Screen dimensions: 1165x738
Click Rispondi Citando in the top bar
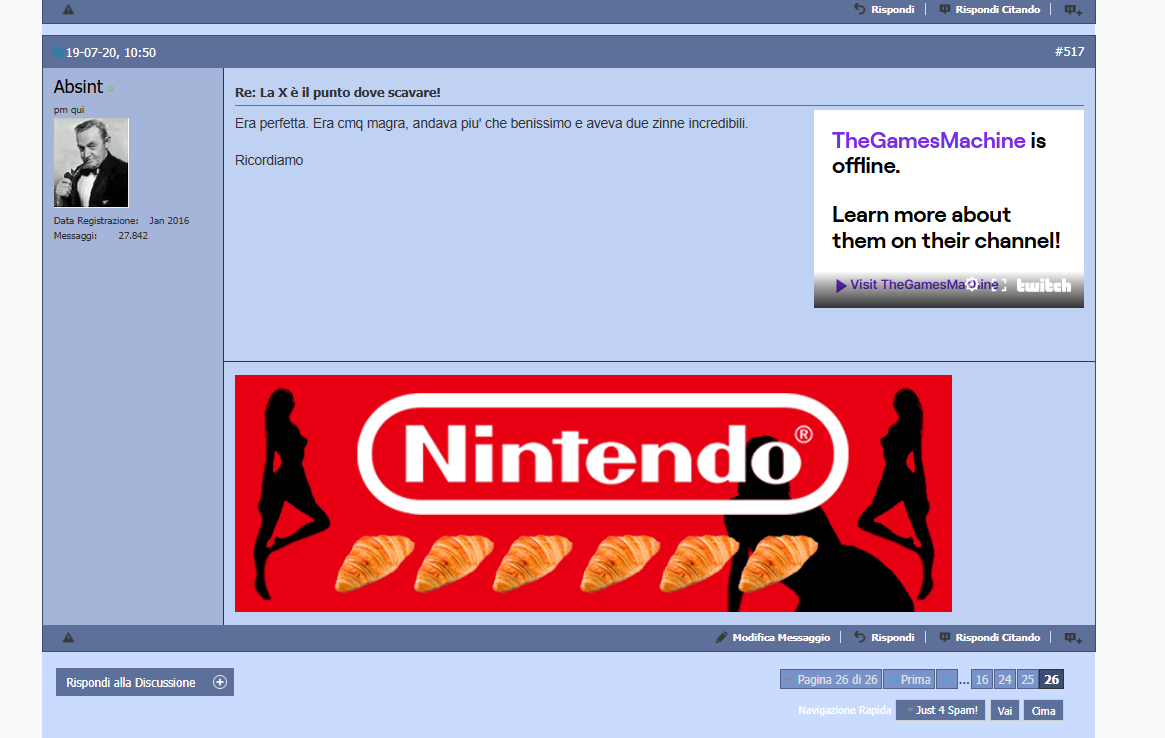click(990, 10)
